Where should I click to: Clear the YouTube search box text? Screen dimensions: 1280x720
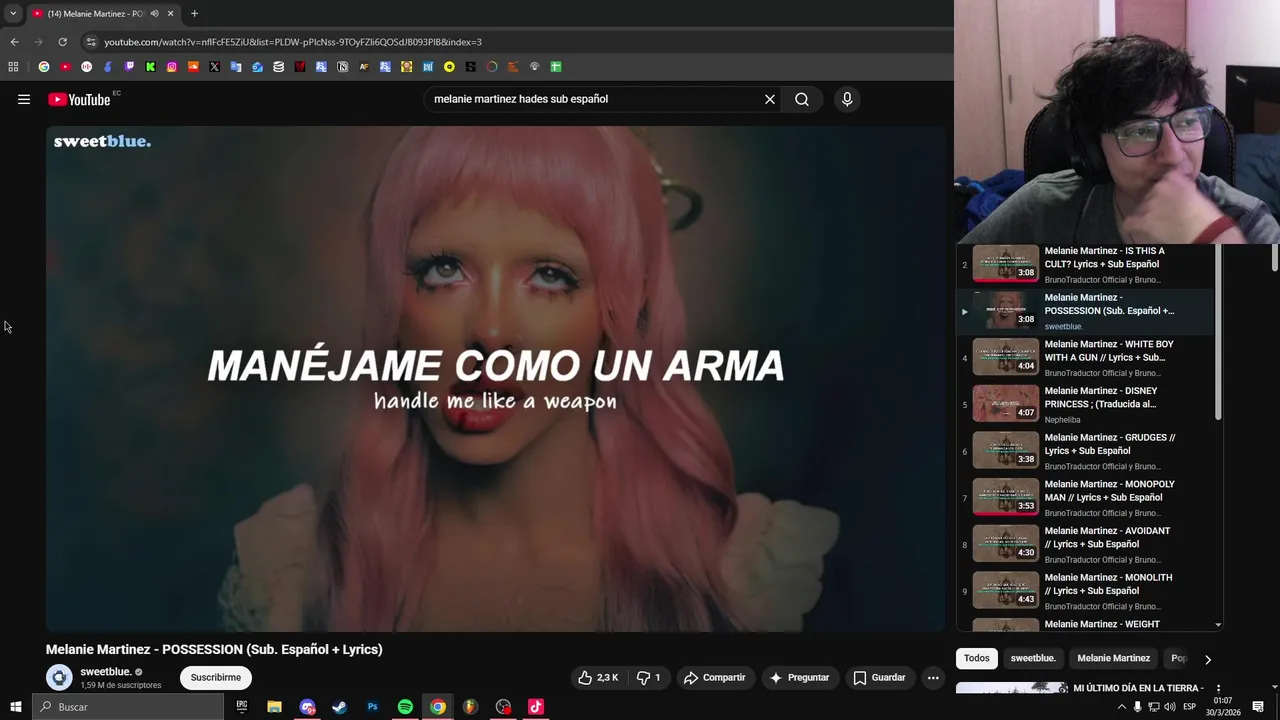(770, 99)
